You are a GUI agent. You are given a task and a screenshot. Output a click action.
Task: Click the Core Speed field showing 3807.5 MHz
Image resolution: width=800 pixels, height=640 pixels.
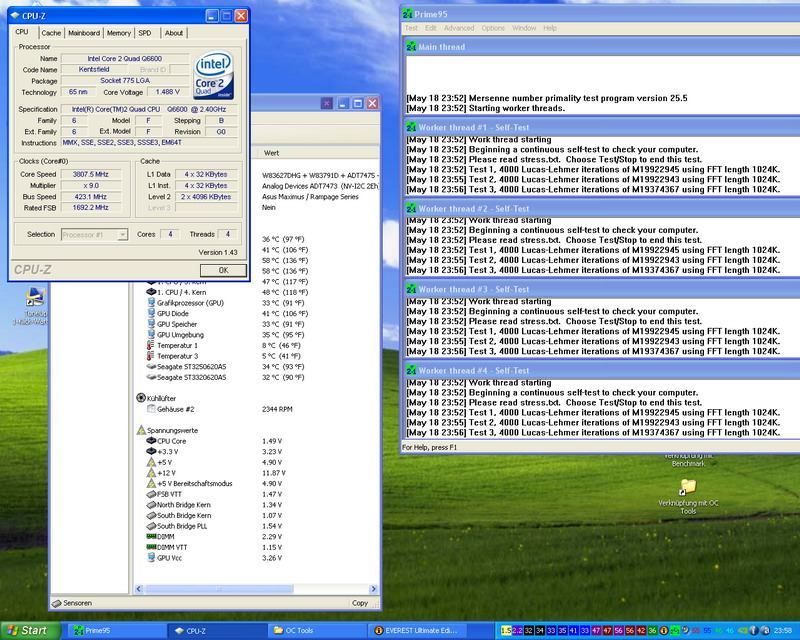[x=90, y=175]
